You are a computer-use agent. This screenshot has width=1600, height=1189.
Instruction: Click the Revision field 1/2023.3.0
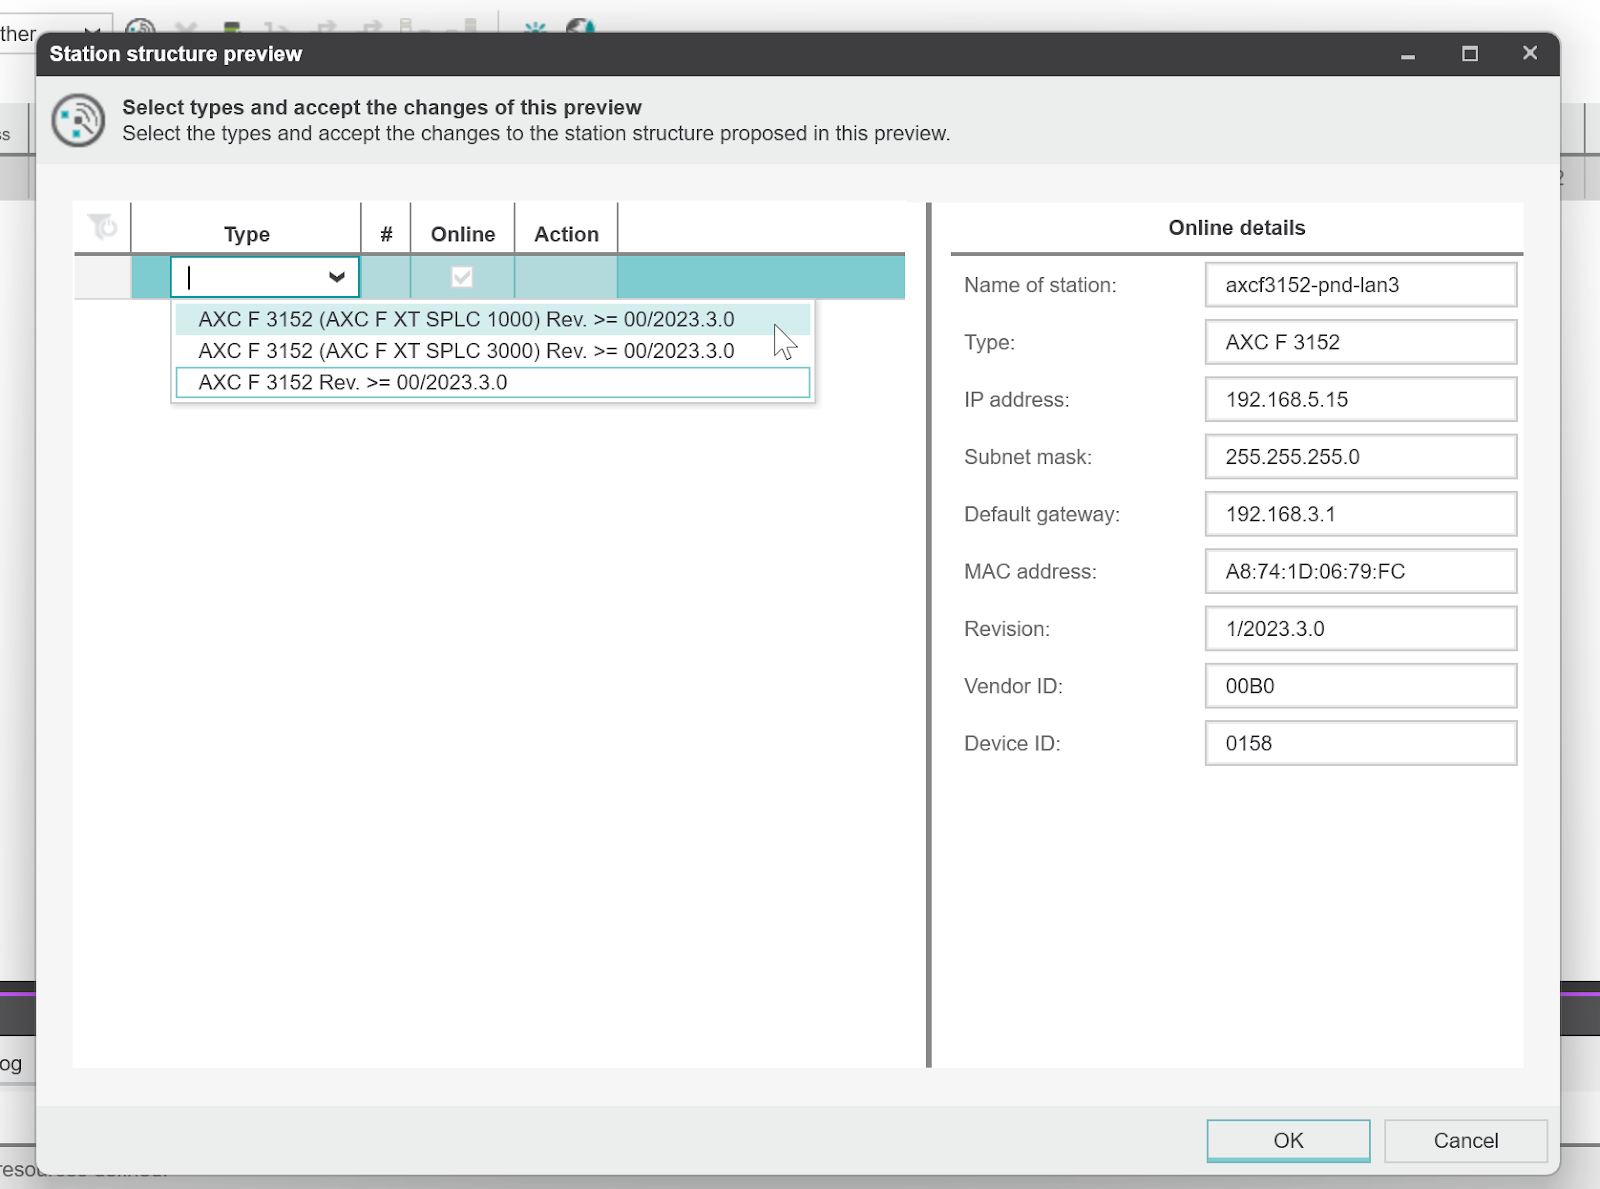coord(1360,629)
